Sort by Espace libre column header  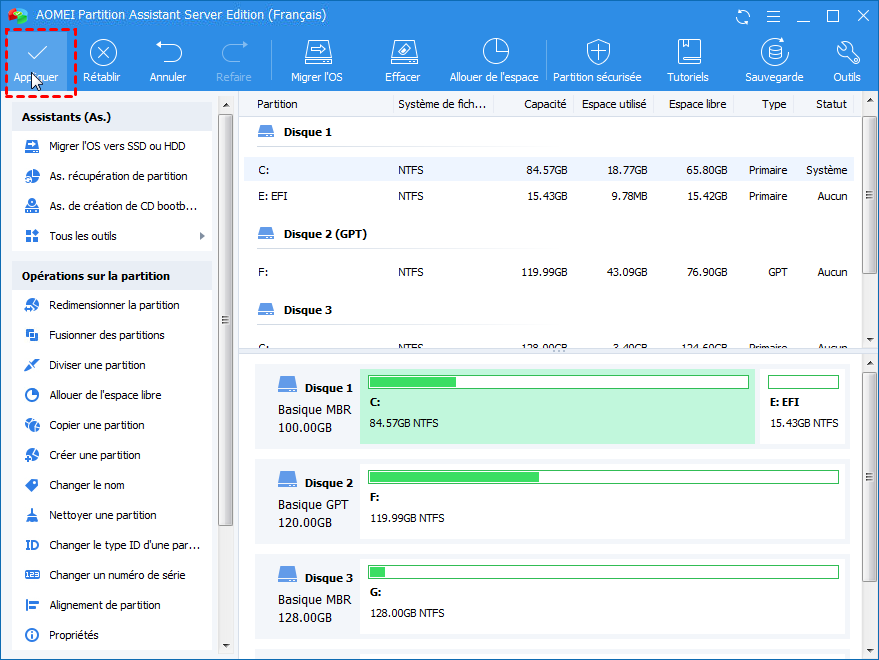[x=698, y=104]
